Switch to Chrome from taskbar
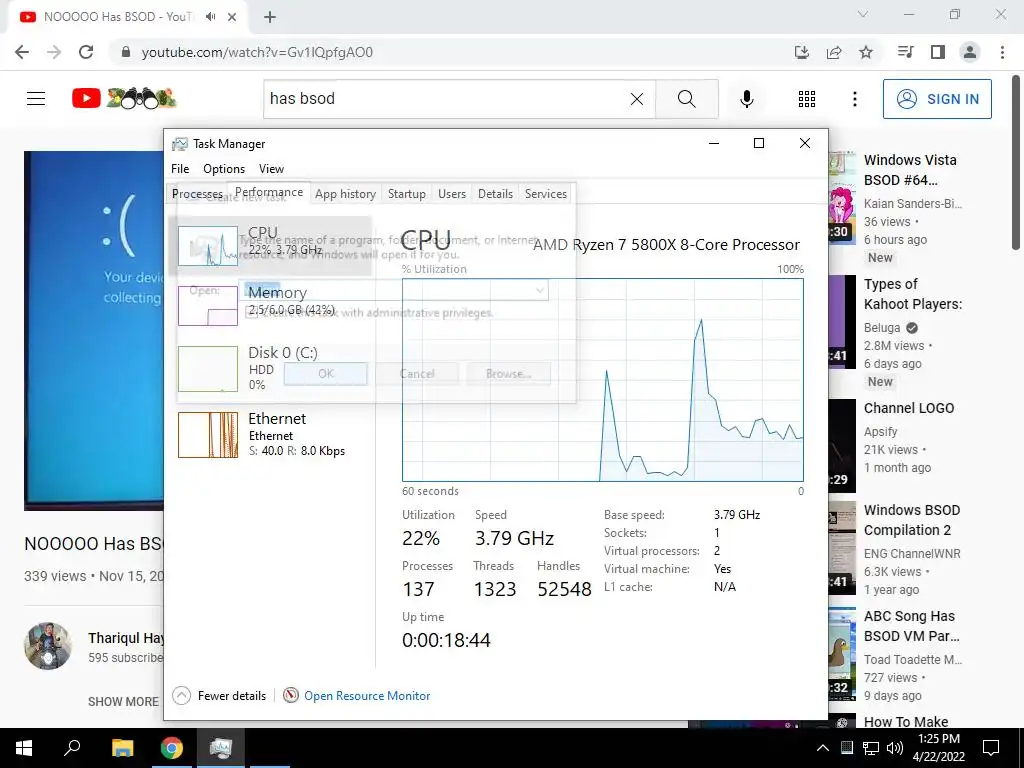The width and height of the screenshot is (1024, 768). click(172, 748)
